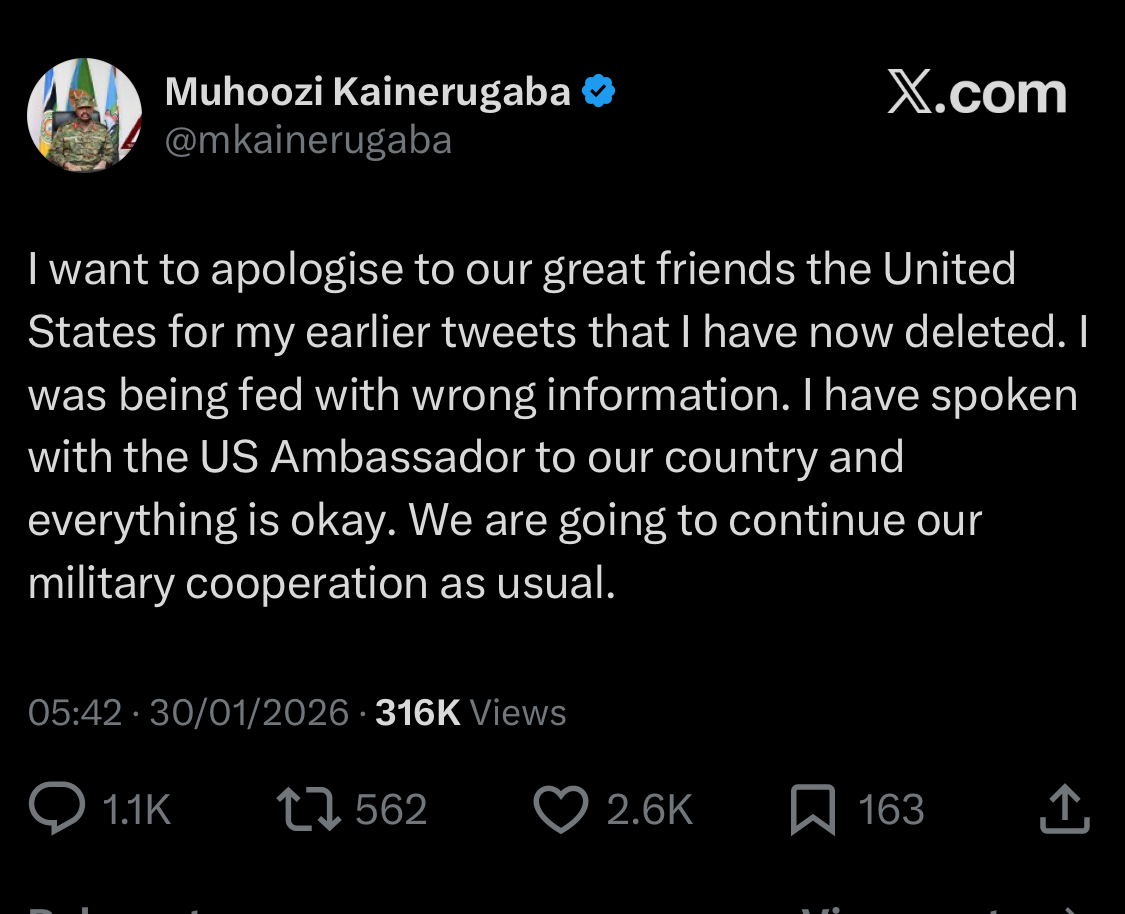This screenshot has width=1125, height=914.
Task: Repost this tweet using the arrows icon
Action: [310, 809]
